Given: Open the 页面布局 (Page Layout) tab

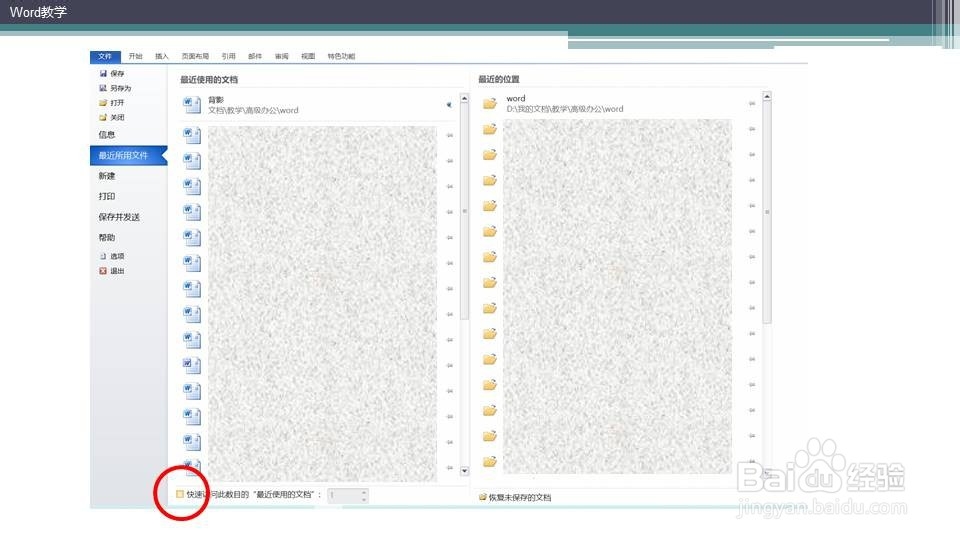Looking at the screenshot, I should coord(195,56).
